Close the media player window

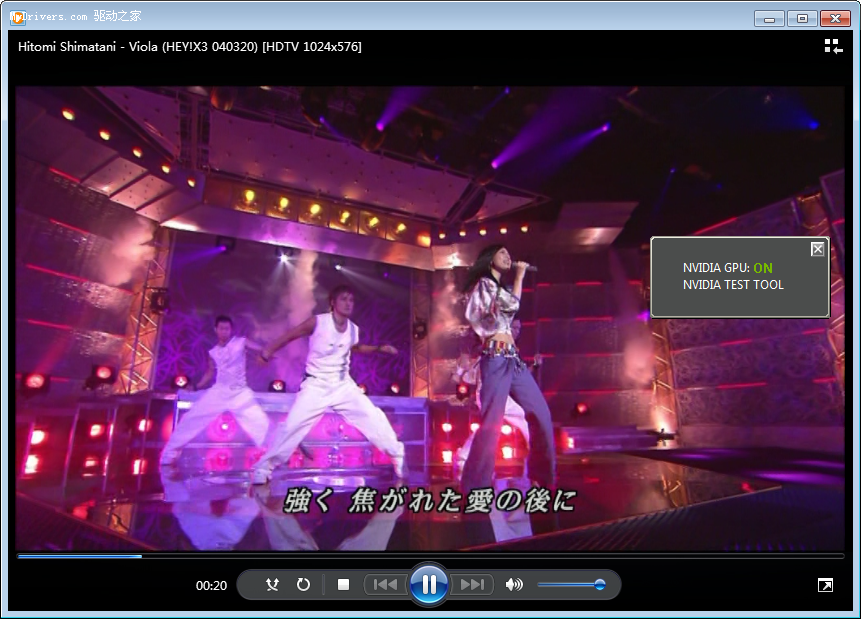click(x=835, y=19)
